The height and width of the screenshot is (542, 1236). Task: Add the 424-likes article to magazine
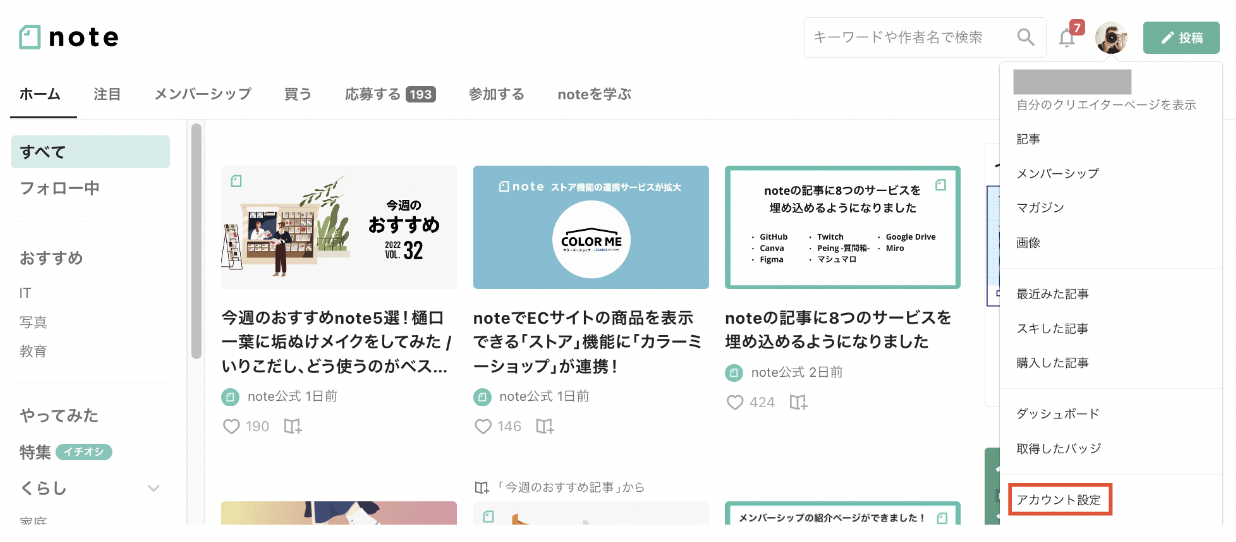pyautogui.click(x=798, y=403)
